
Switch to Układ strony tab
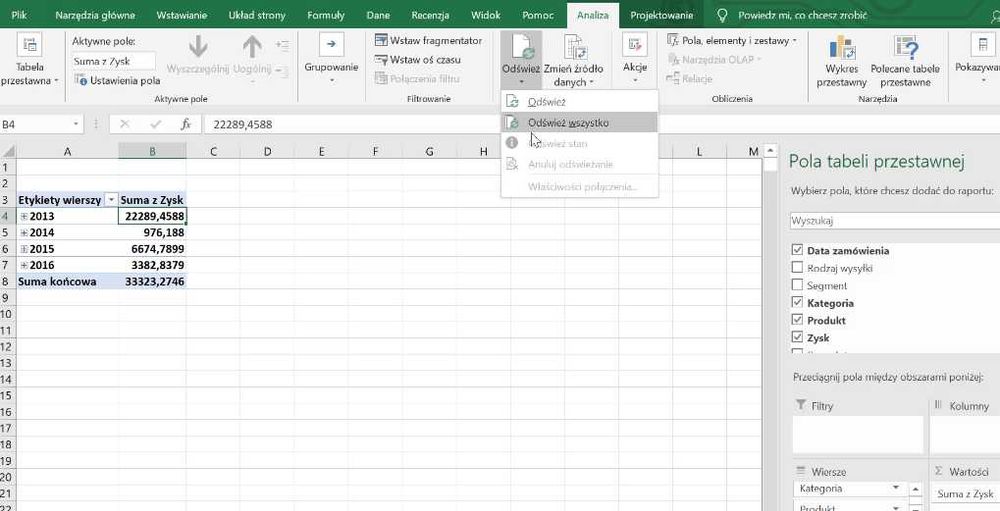[256, 15]
